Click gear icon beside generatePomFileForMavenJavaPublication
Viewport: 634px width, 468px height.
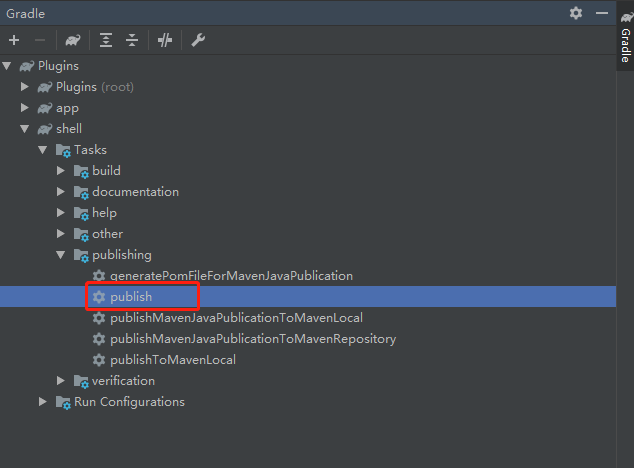(x=99, y=276)
